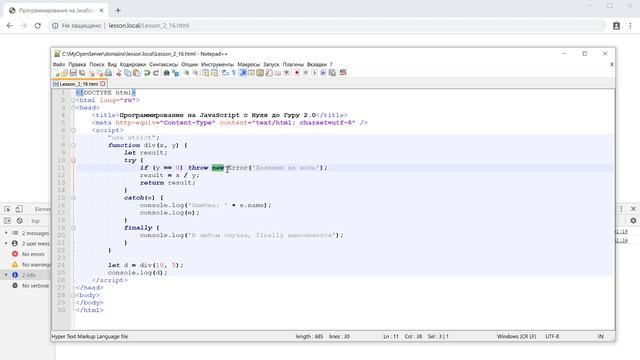The width and height of the screenshot is (640, 360).
Task: Click the DevTools three-dot more options
Action: click(x=621, y=209)
